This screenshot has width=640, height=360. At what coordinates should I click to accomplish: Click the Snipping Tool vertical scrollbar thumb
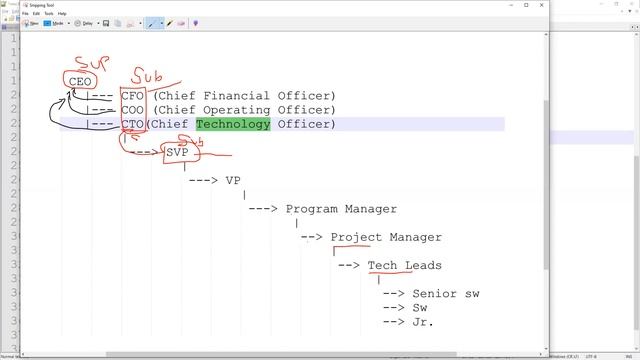pos(546,184)
